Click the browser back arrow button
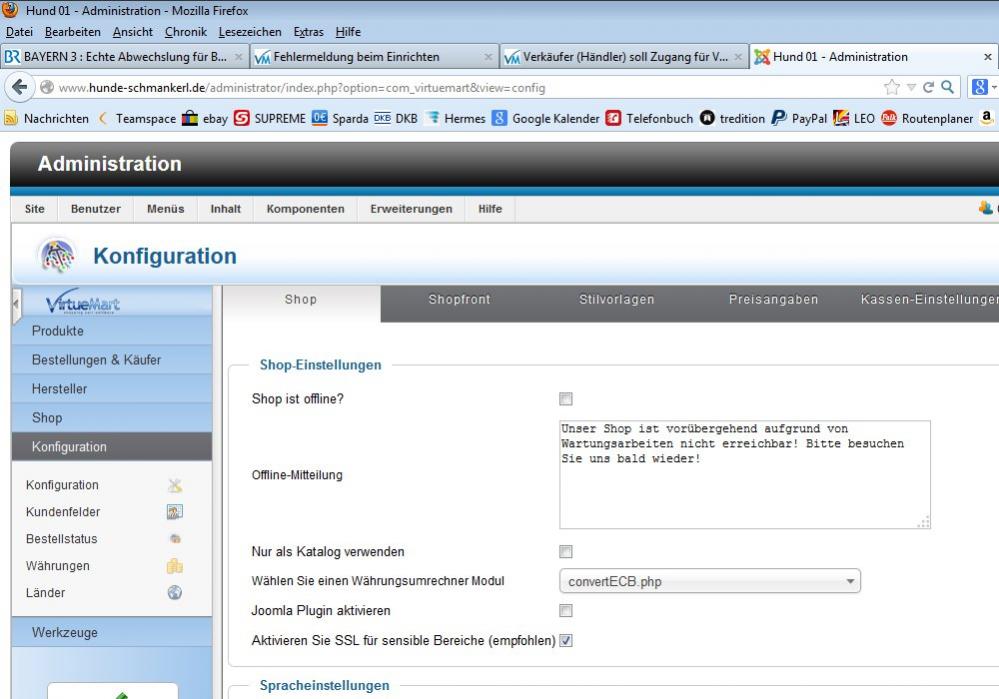The height and width of the screenshot is (699, 999). [x=19, y=87]
